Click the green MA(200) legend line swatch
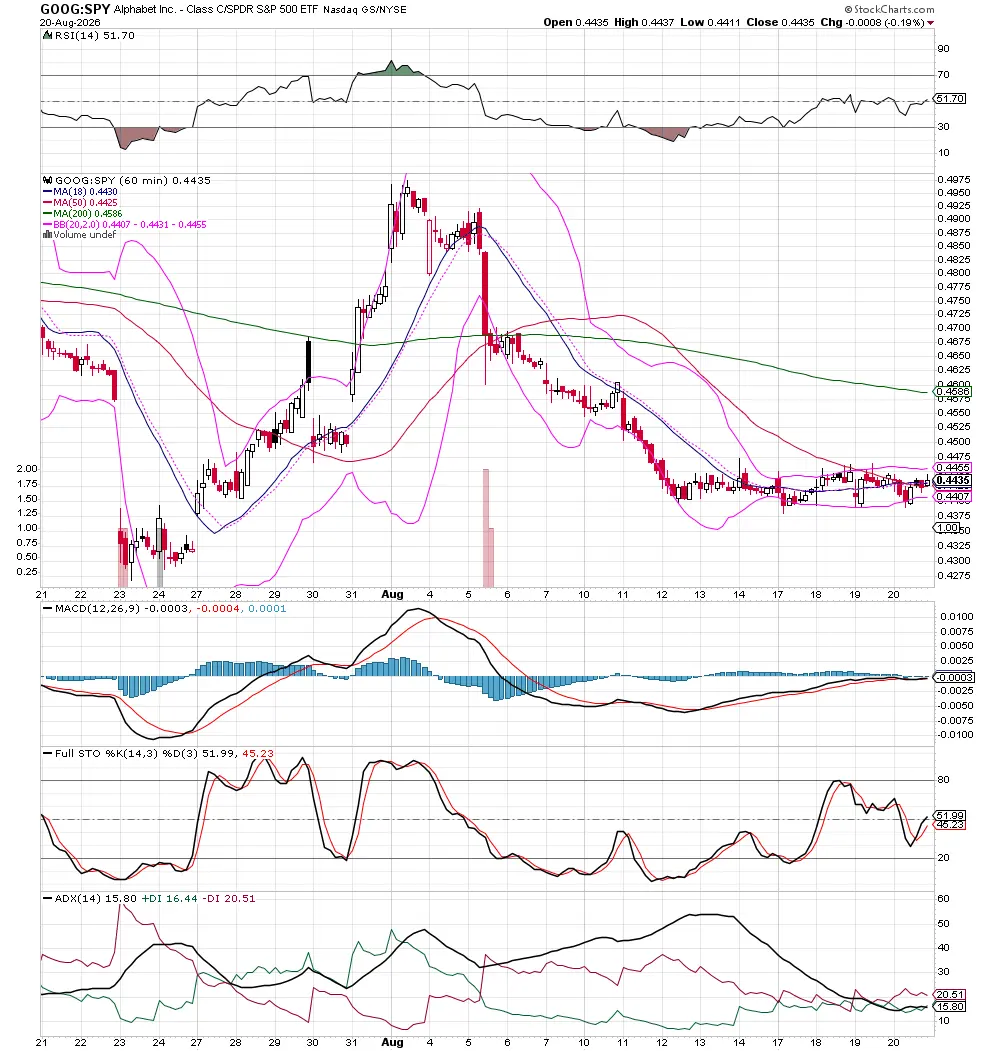Image resolution: width=990 pixels, height=1051 pixels. point(48,214)
